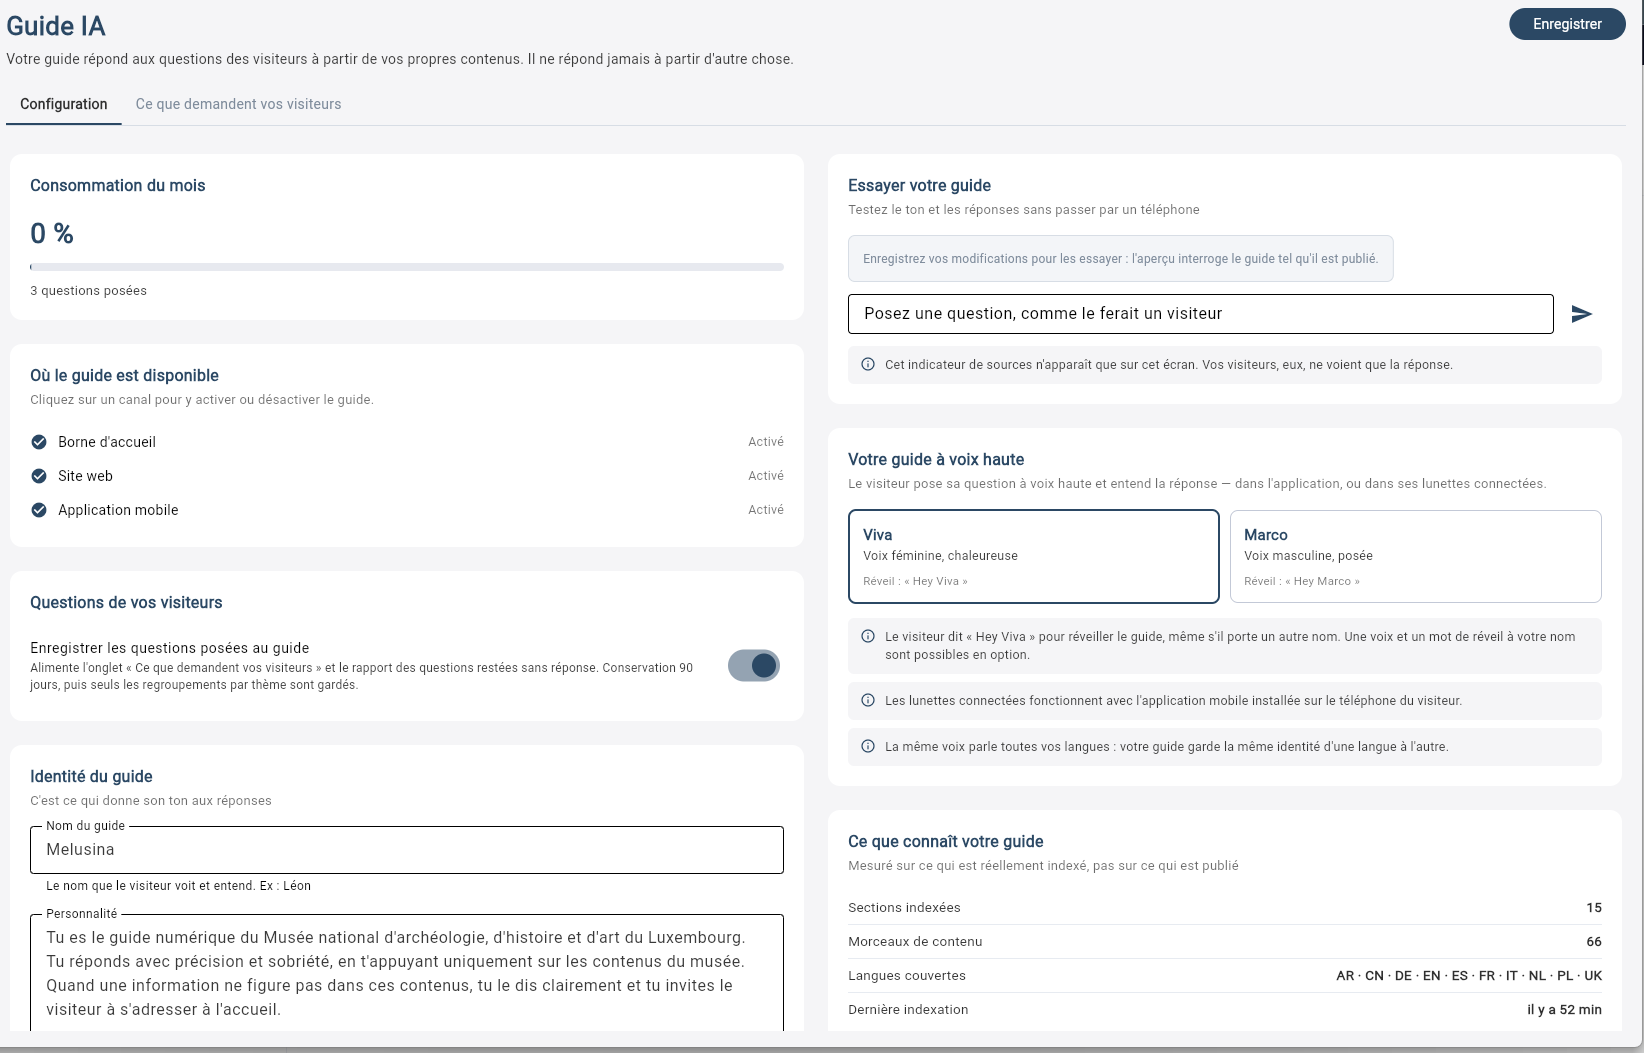
Task: Click the checkmark icon beside Site web
Action: 39,476
